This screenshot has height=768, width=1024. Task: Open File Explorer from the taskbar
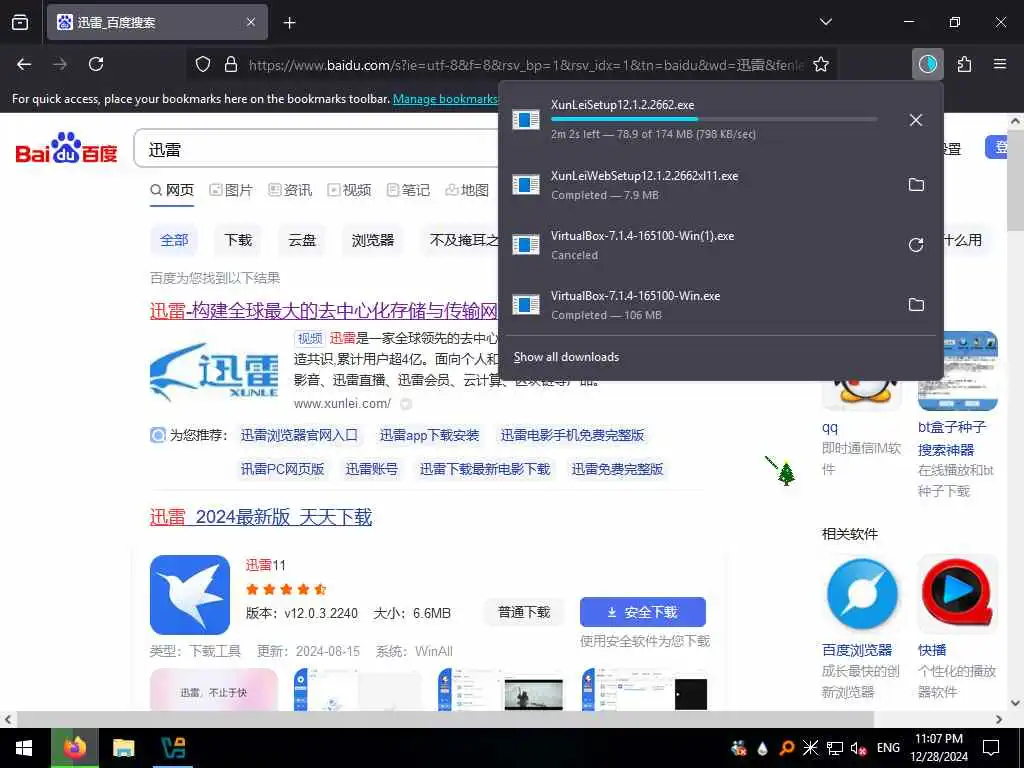click(123, 748)
